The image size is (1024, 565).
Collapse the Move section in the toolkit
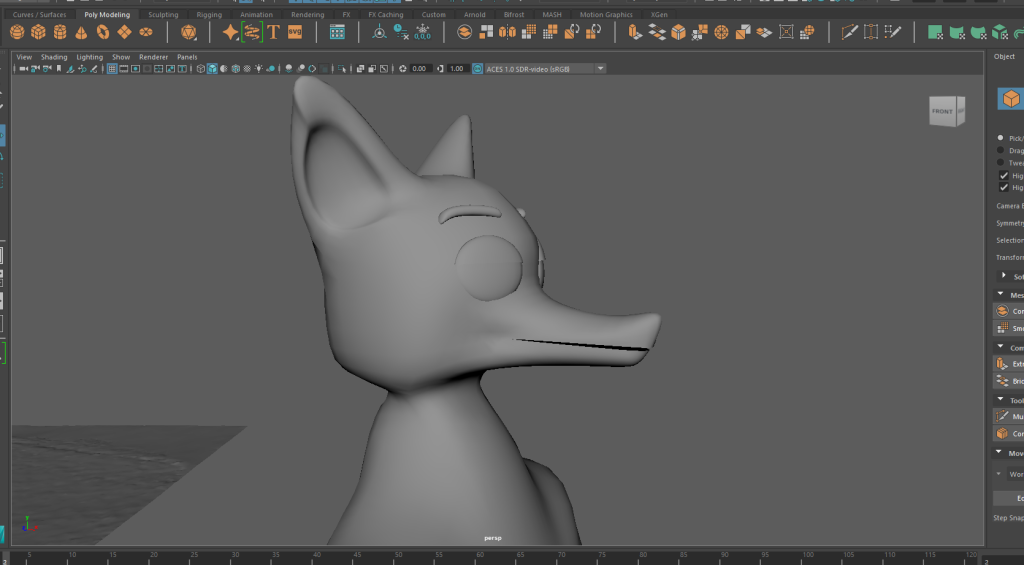coord(1000,452)
